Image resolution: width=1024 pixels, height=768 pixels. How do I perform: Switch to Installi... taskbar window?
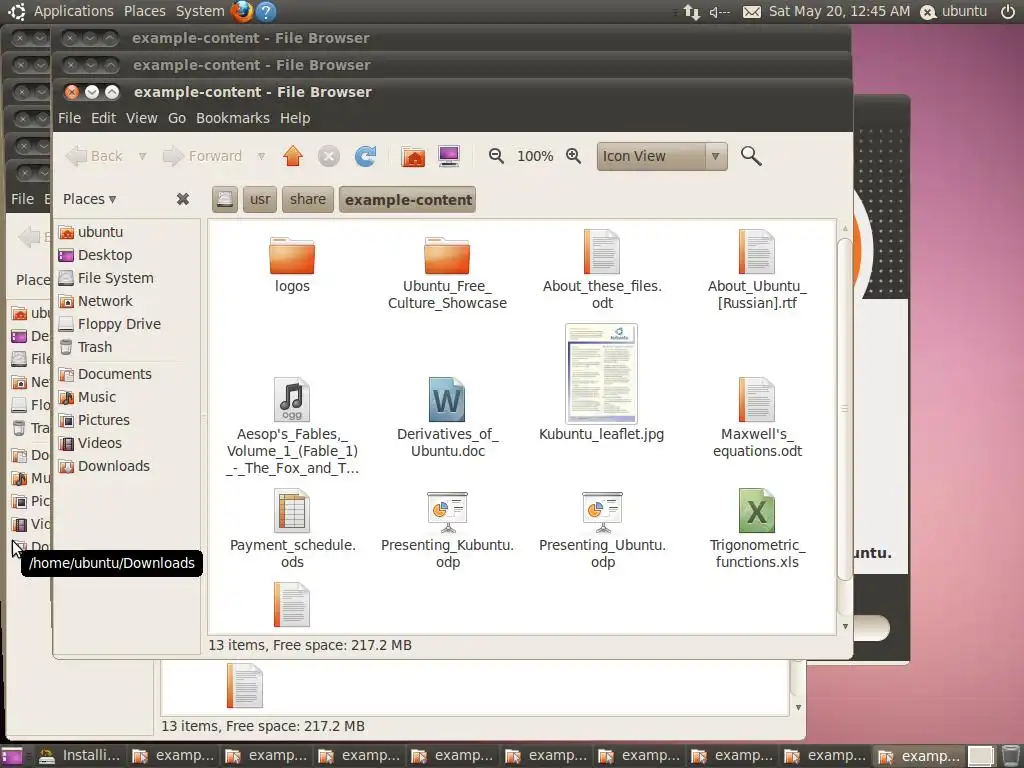click(x=79, y=756)
